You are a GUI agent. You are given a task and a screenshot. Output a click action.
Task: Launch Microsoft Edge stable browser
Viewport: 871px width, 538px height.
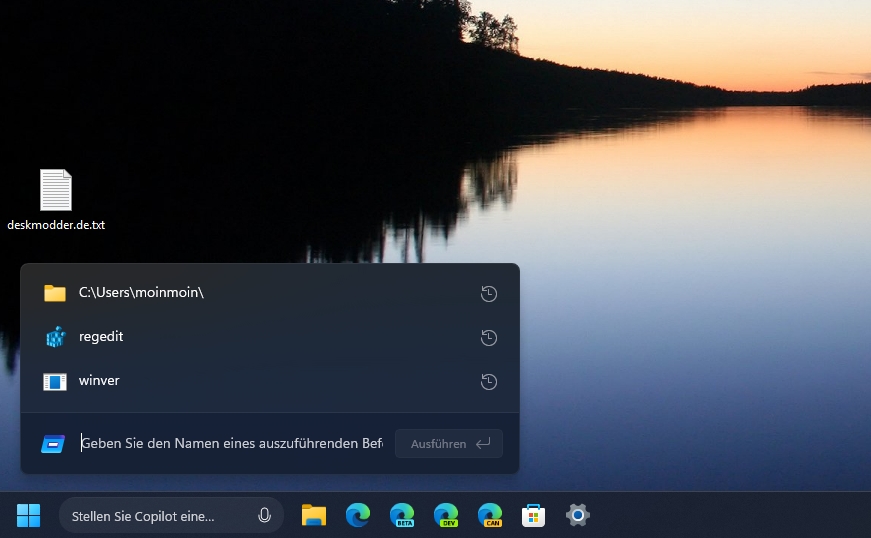(358, 515)
